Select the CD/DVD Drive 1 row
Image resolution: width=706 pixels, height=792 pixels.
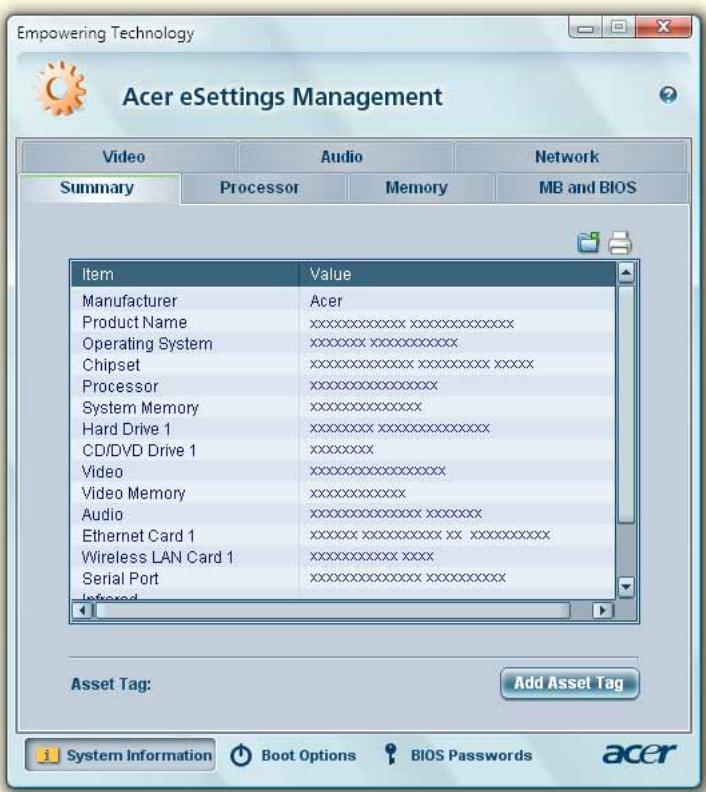tap(343, 450)
